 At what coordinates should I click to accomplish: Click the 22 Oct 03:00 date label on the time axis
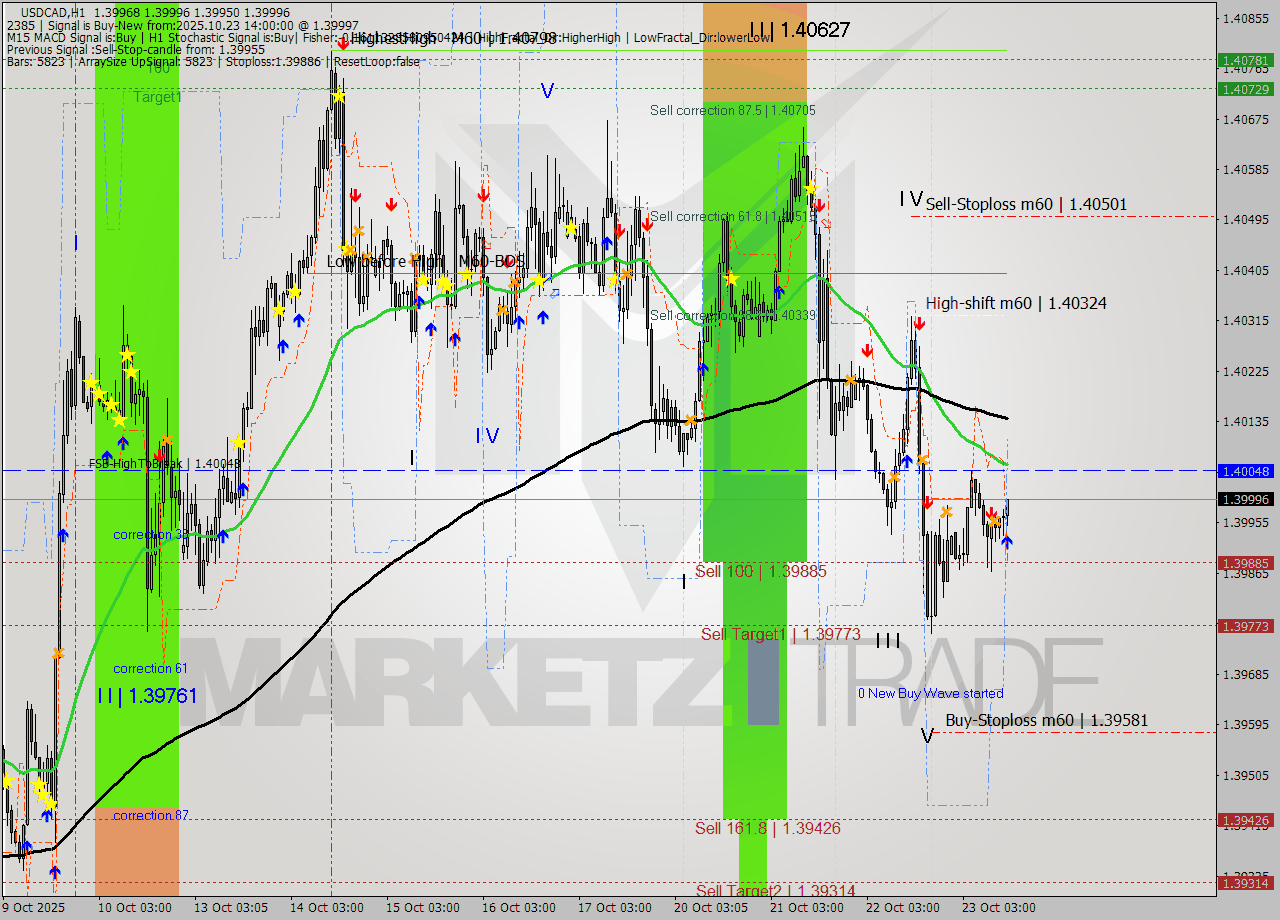click(x=903, y=908)
